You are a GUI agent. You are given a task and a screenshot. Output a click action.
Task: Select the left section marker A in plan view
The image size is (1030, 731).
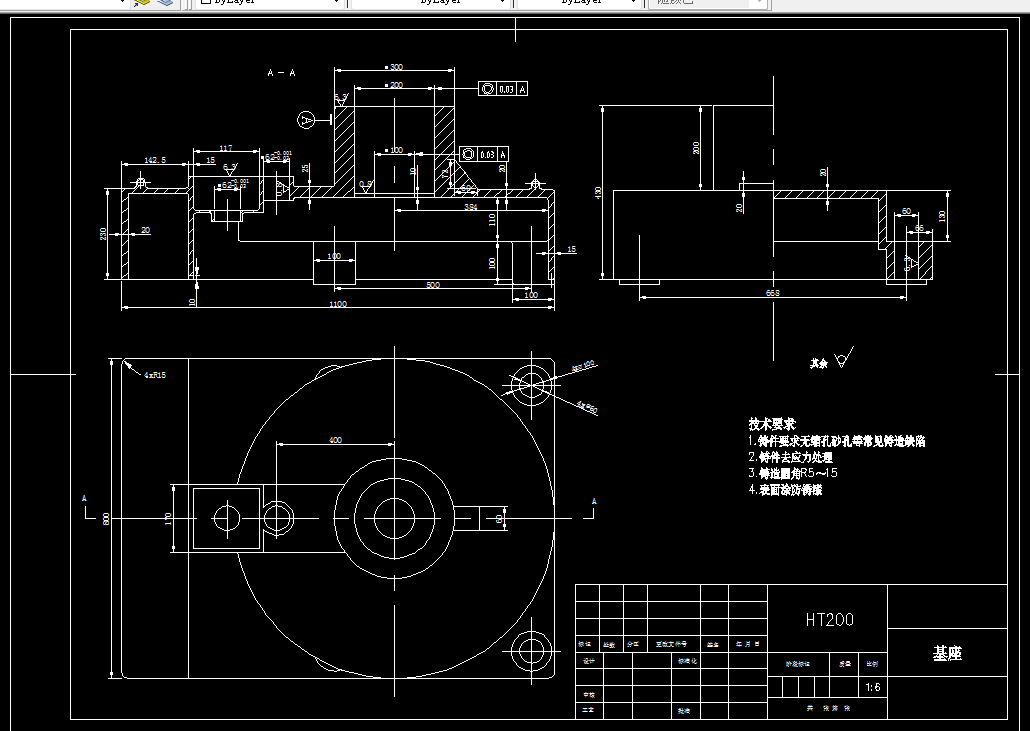(x=84, y=499)
